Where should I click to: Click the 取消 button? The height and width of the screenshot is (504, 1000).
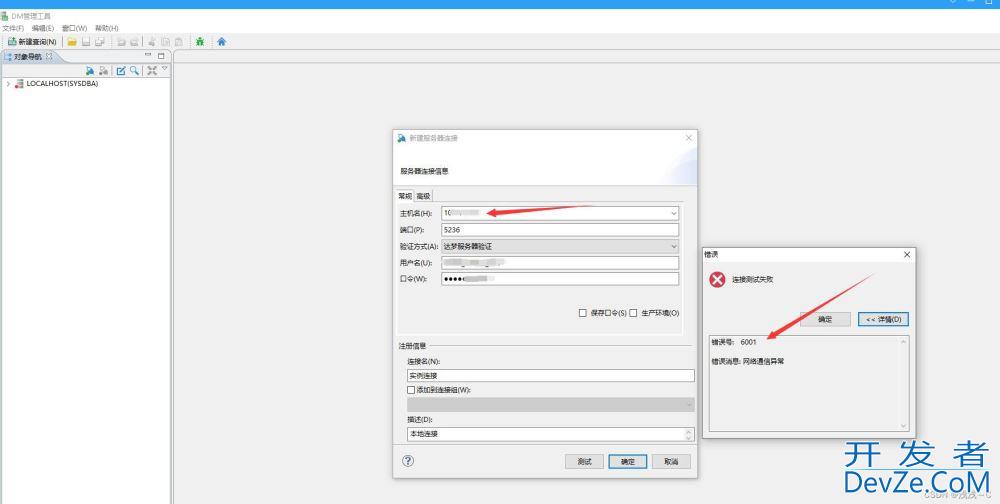[x=671, y=461]
